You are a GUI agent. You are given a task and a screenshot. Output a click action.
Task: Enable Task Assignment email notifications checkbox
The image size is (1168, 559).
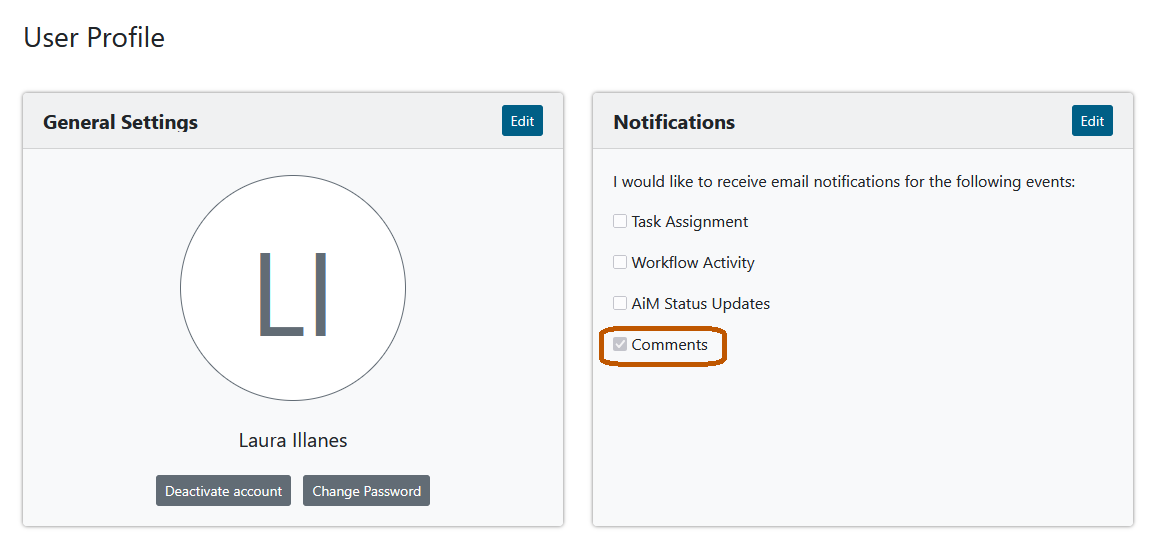click(620, 221)
